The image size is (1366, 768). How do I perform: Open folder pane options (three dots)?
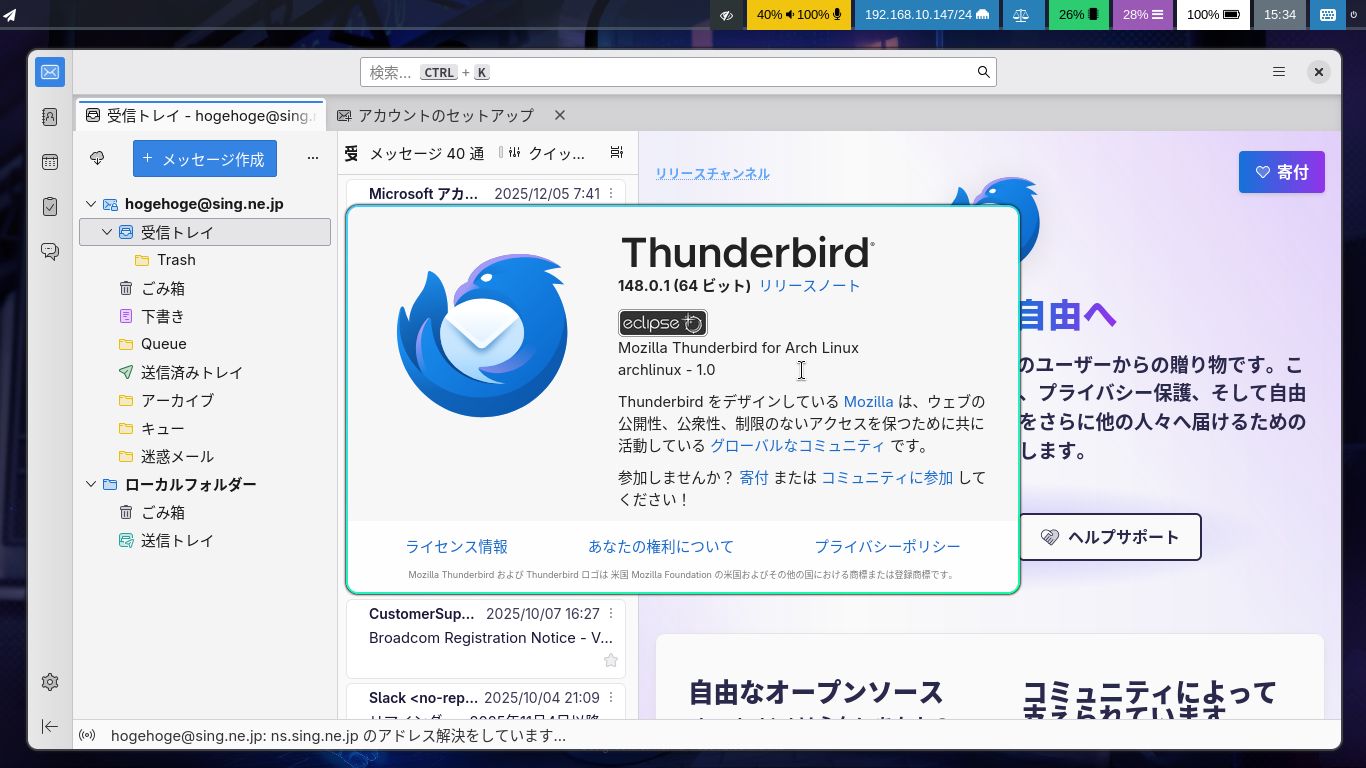[x=313, y=158]
